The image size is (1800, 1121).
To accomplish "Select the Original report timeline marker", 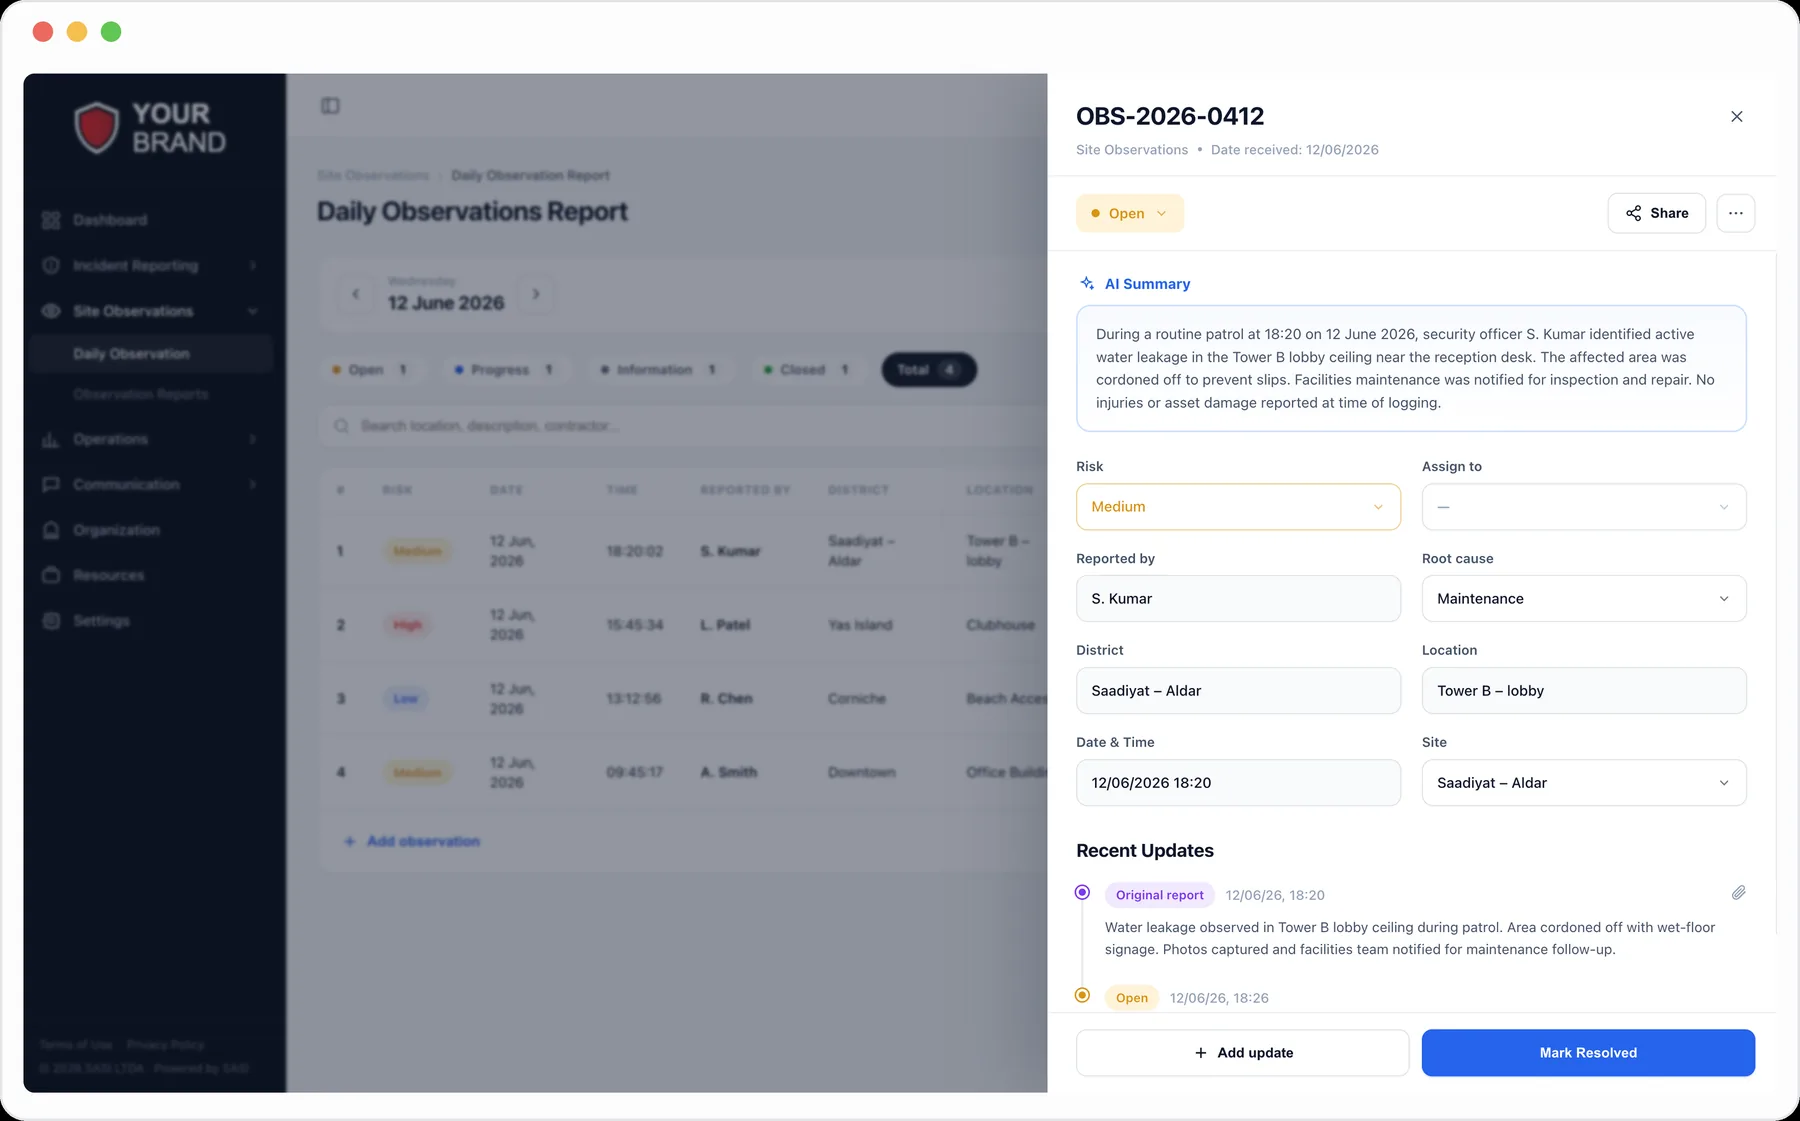I will (x=1082, y=892).
